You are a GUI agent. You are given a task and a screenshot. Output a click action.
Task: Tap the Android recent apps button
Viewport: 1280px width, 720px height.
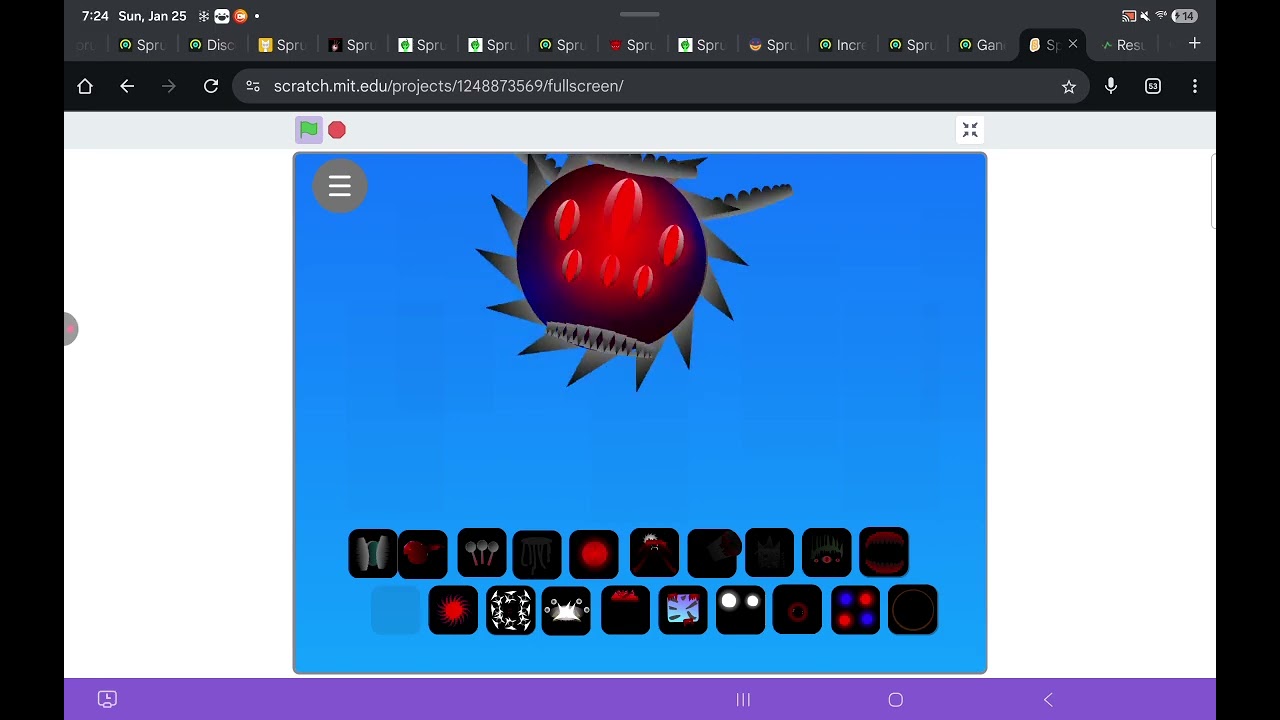coord(743,700)
